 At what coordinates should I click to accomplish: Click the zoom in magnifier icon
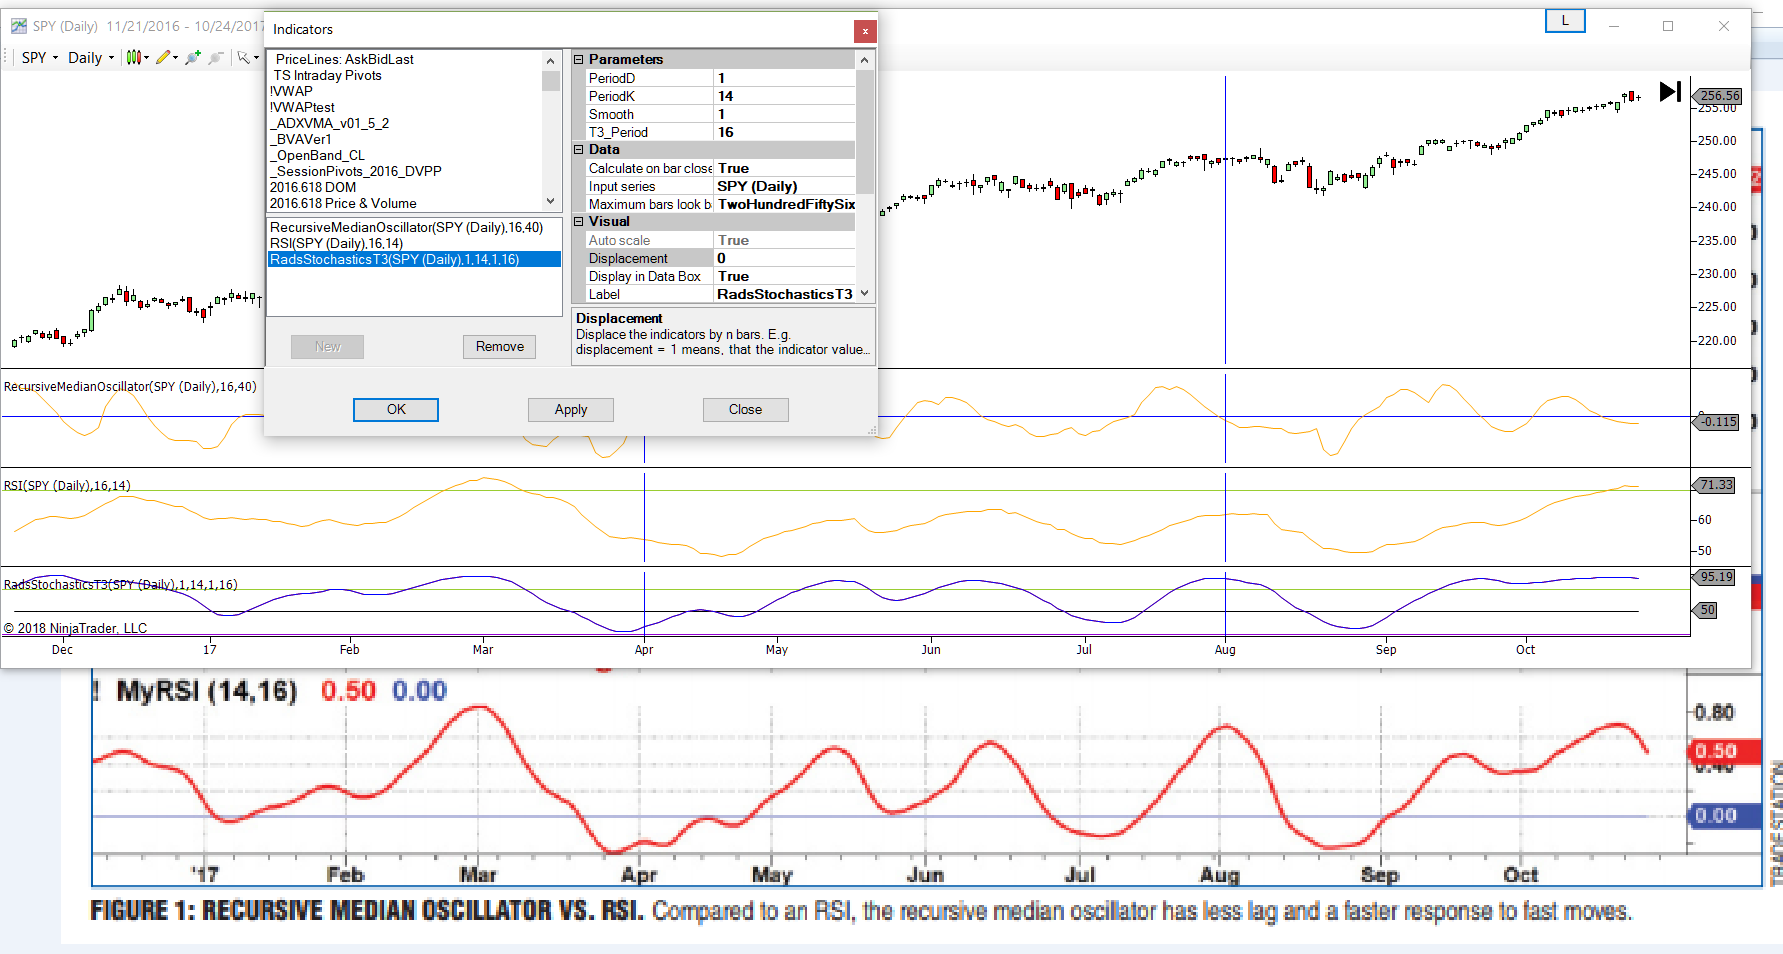[x=193, y=58]
